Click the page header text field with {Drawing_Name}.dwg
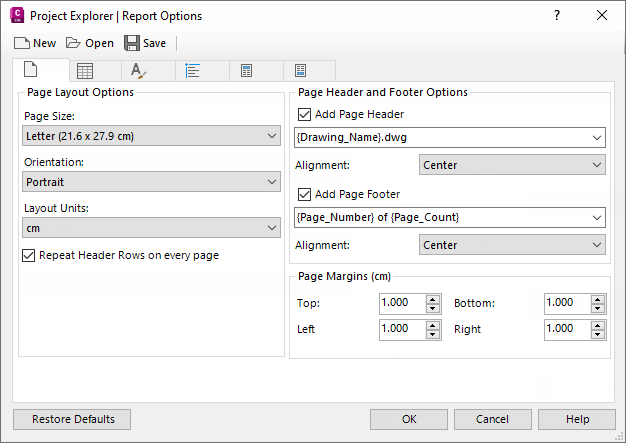Viewport: 626px width, 443px height. pos(442,137)
